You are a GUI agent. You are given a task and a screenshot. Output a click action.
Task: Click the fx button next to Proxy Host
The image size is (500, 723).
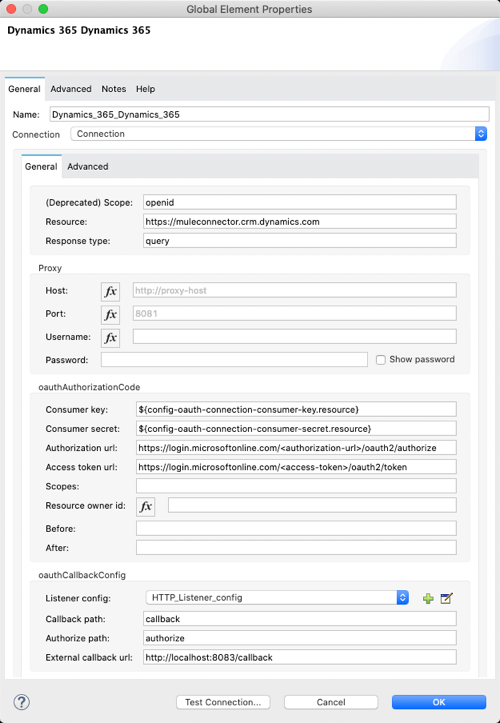(110, 291)
